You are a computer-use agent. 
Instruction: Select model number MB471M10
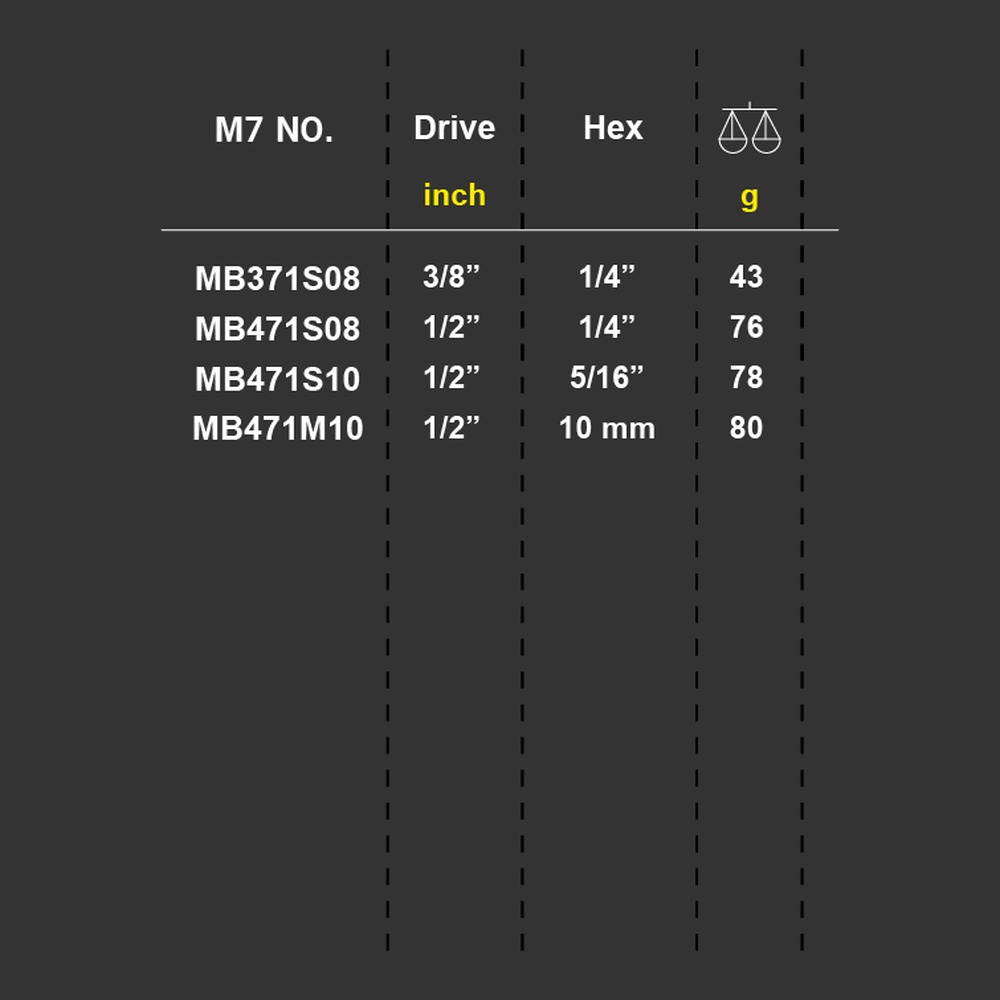[277, 428]
